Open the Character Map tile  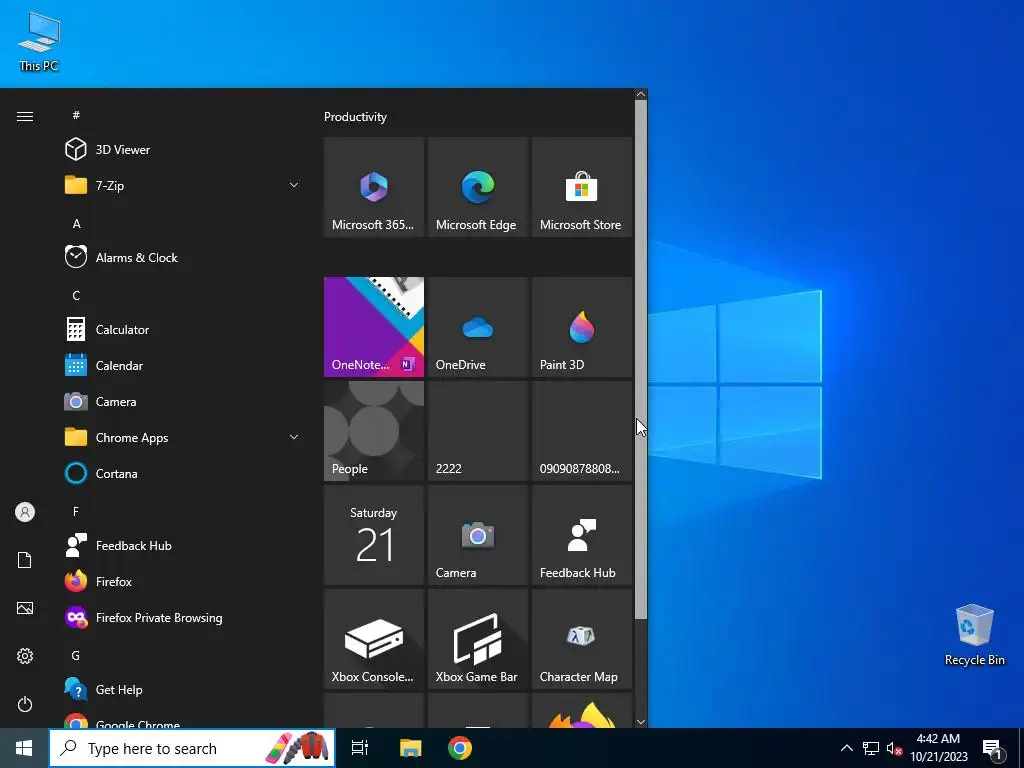[x=582, y=639]
